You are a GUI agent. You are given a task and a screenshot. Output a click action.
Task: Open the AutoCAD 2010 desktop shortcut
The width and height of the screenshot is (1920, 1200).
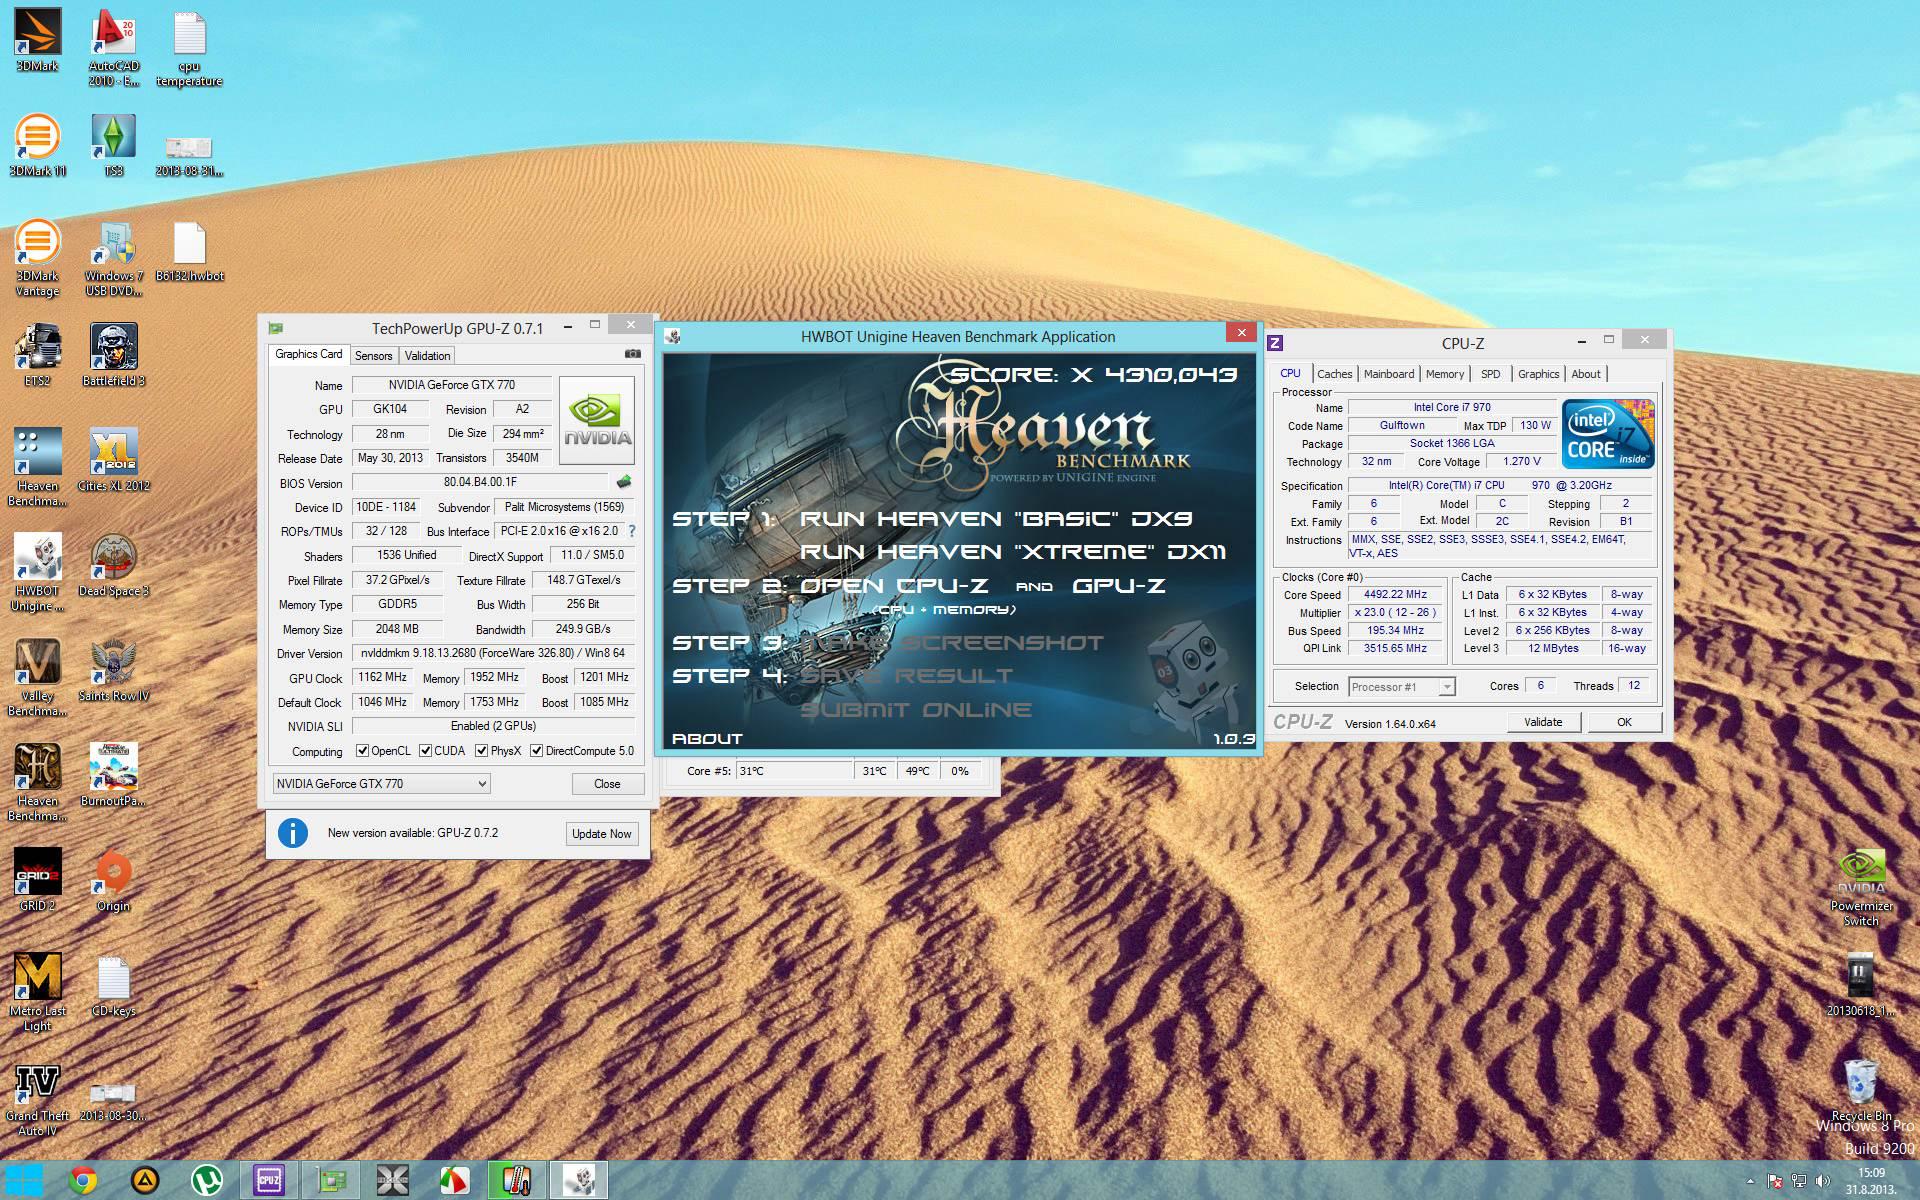[x=114, y=47]
